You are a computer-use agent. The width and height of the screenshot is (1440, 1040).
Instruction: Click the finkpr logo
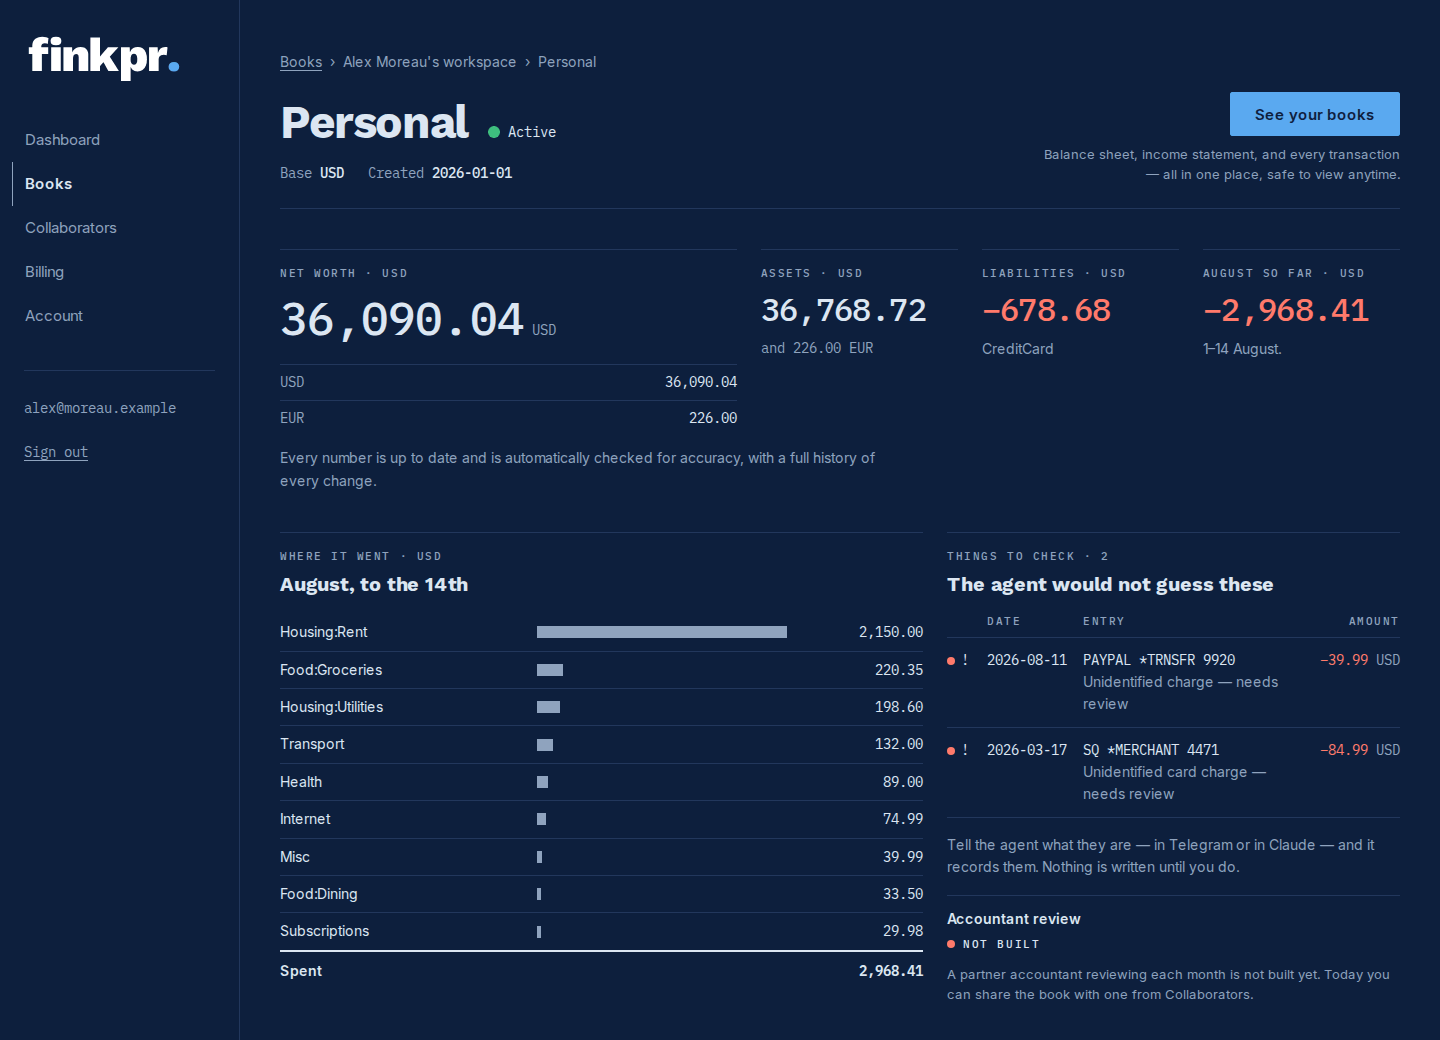pyautogui.click(x=104, y=56)
